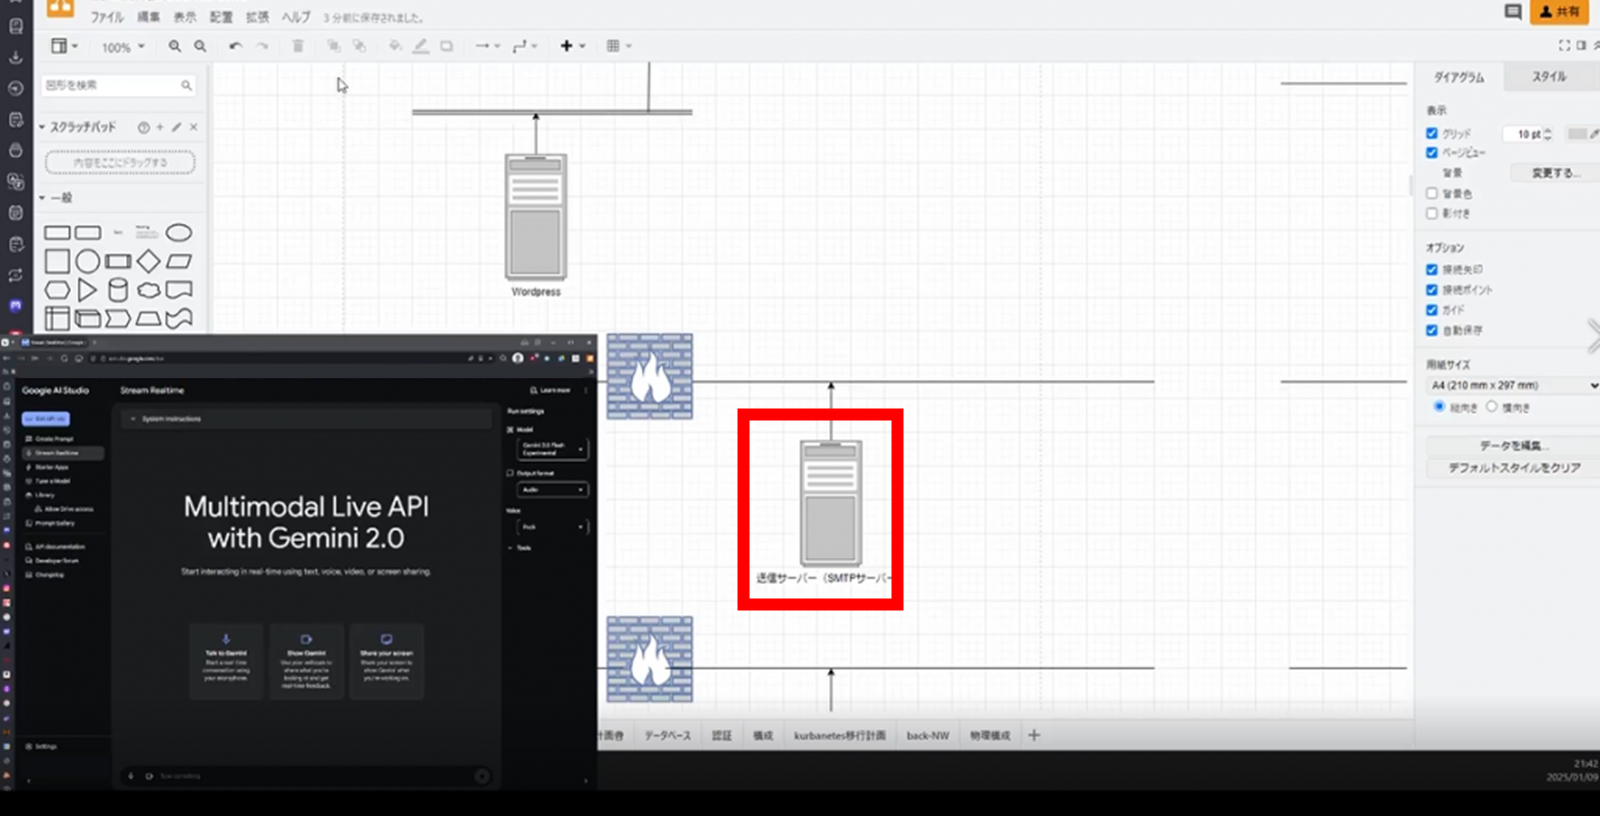Select the triangle shape in general palette
The height and width of the screenshot is (816, 1600).
pyautogui.click(x=88, y=290)
